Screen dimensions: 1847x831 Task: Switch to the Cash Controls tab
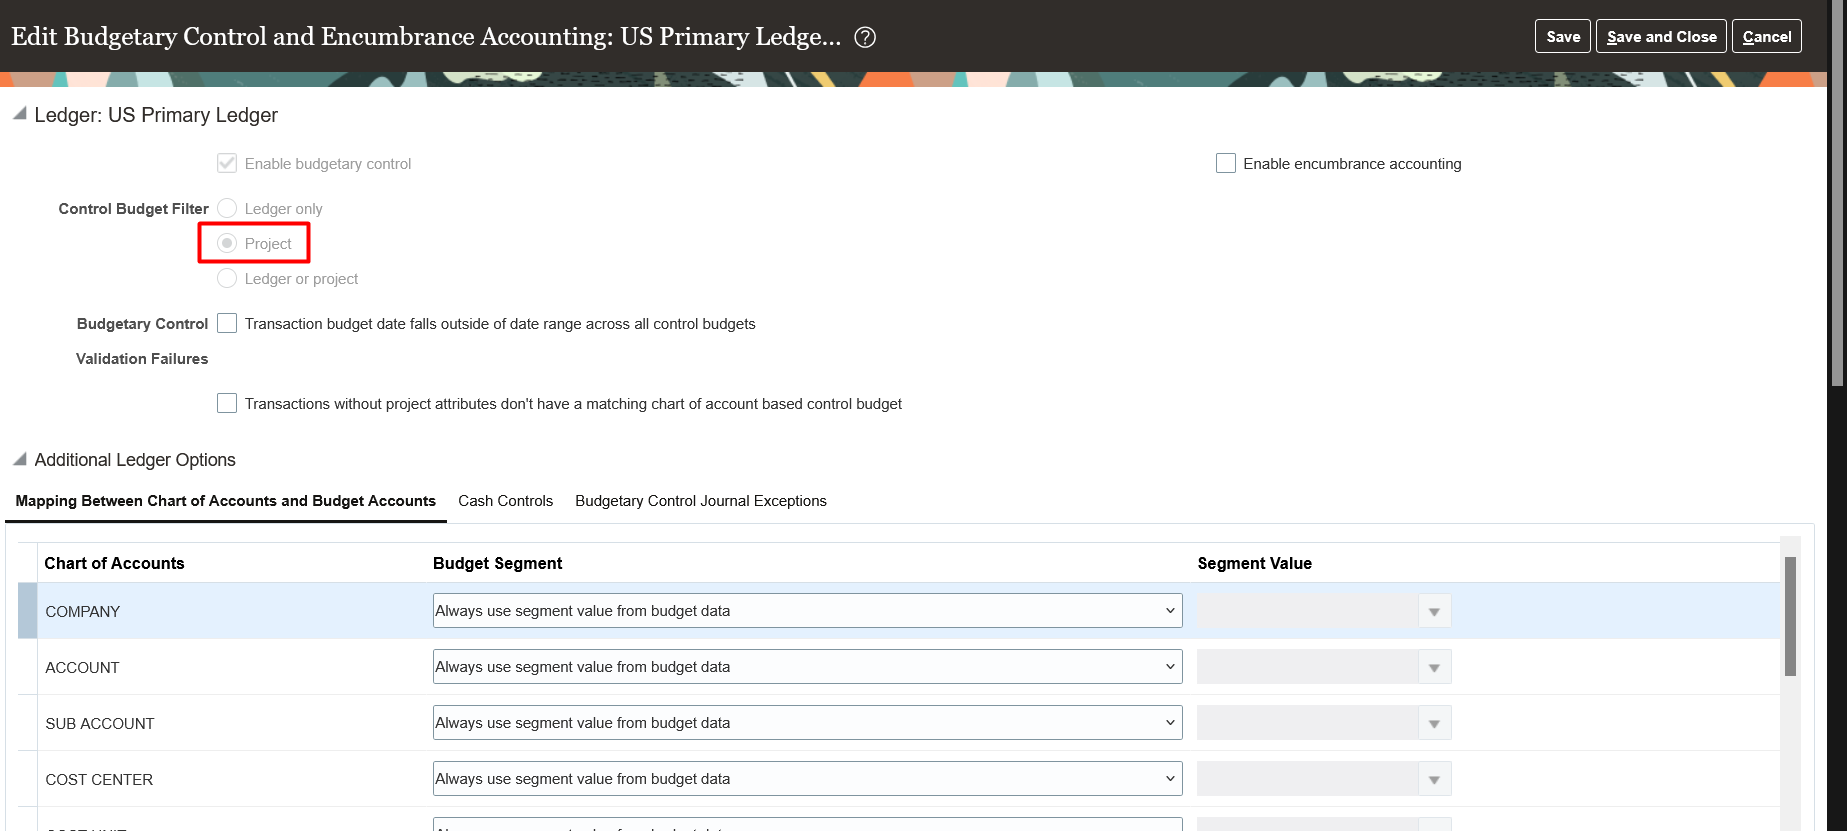tap(505, 501)
